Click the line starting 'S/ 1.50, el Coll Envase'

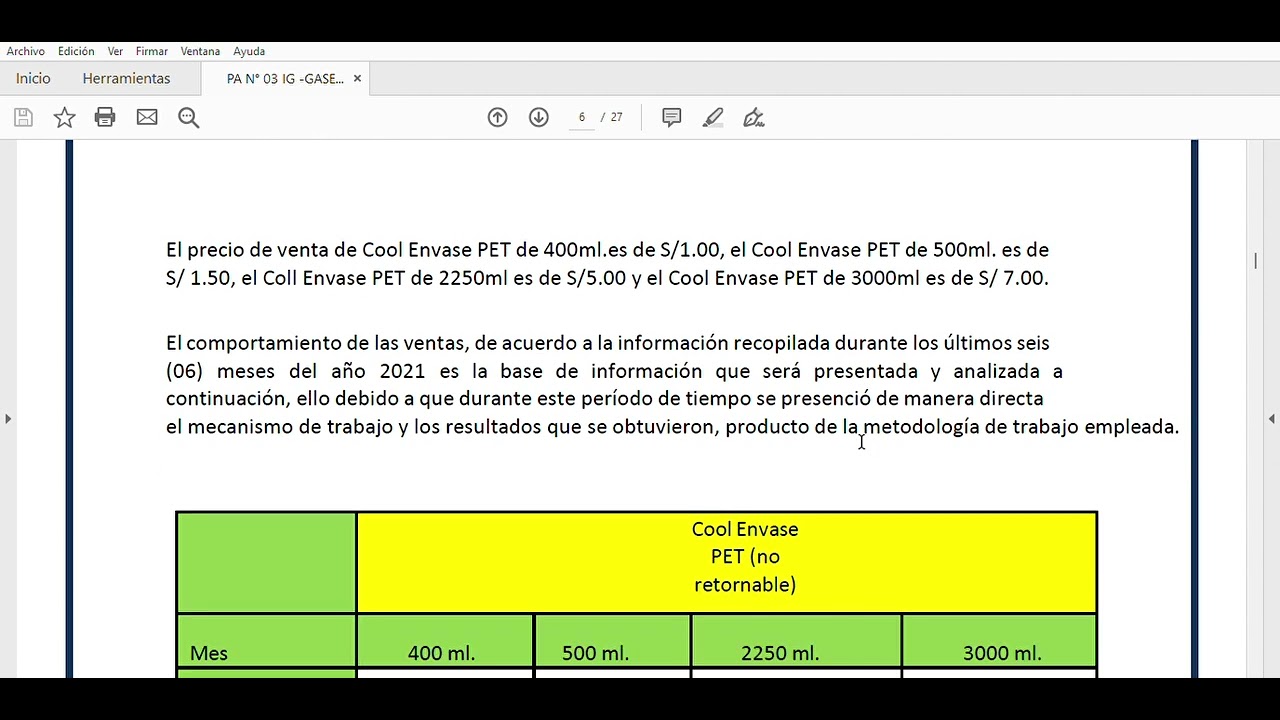pyautogui.click(x=607, y=278)
